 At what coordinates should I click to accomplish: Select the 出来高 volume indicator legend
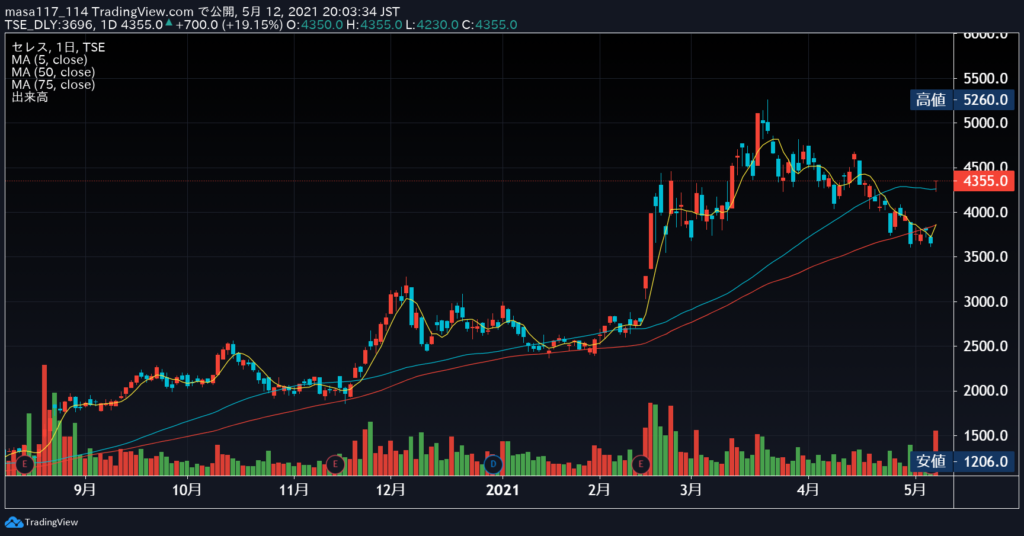29,97
